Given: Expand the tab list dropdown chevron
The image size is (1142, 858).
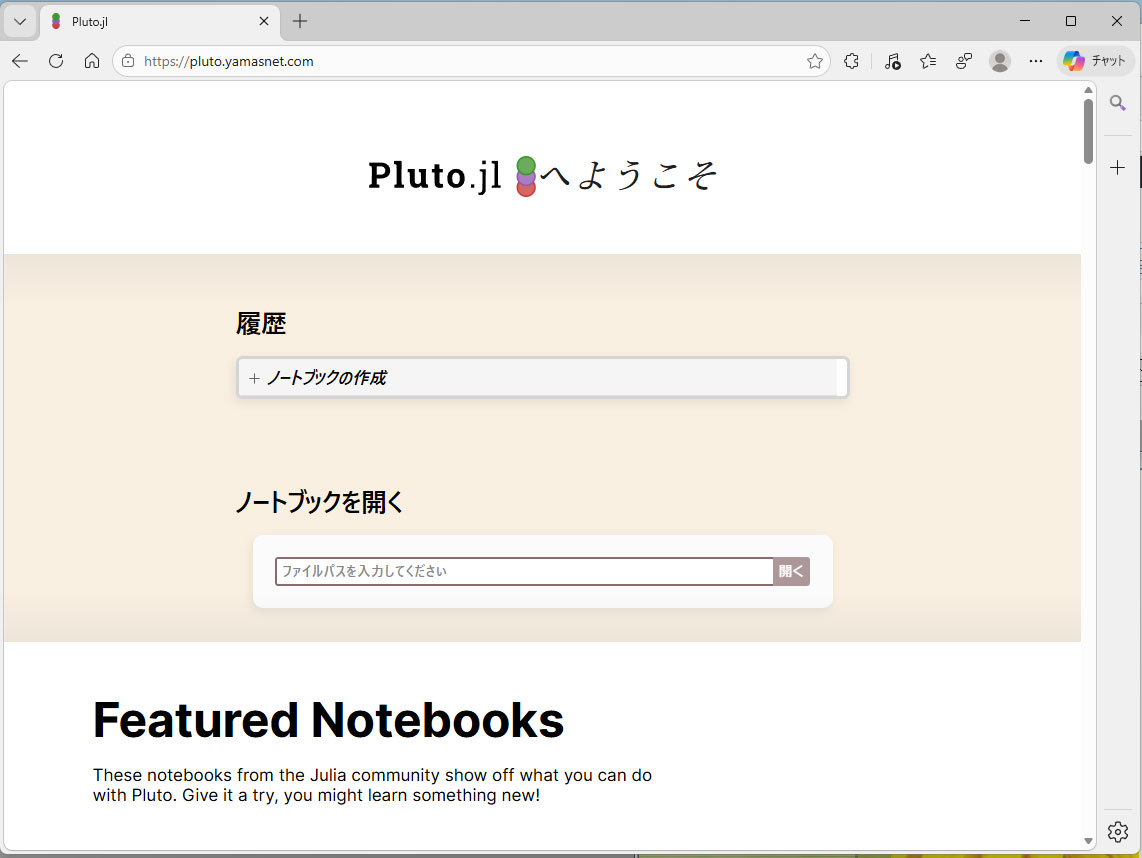Looking at the screenshot, I should point(20,21).
